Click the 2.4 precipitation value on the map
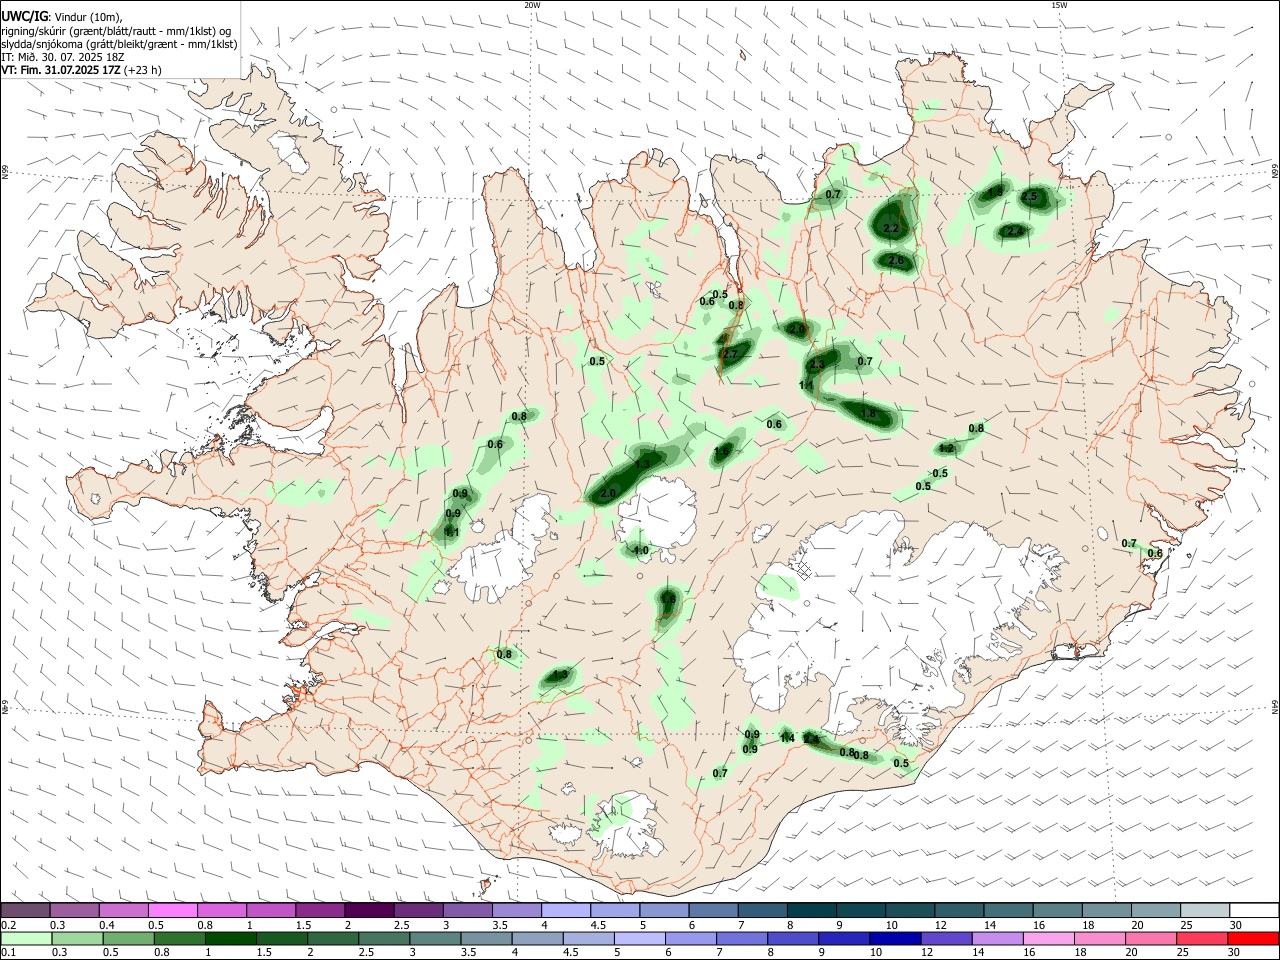Screen dimensions: 1280x960 click(x=1016, y=231)
